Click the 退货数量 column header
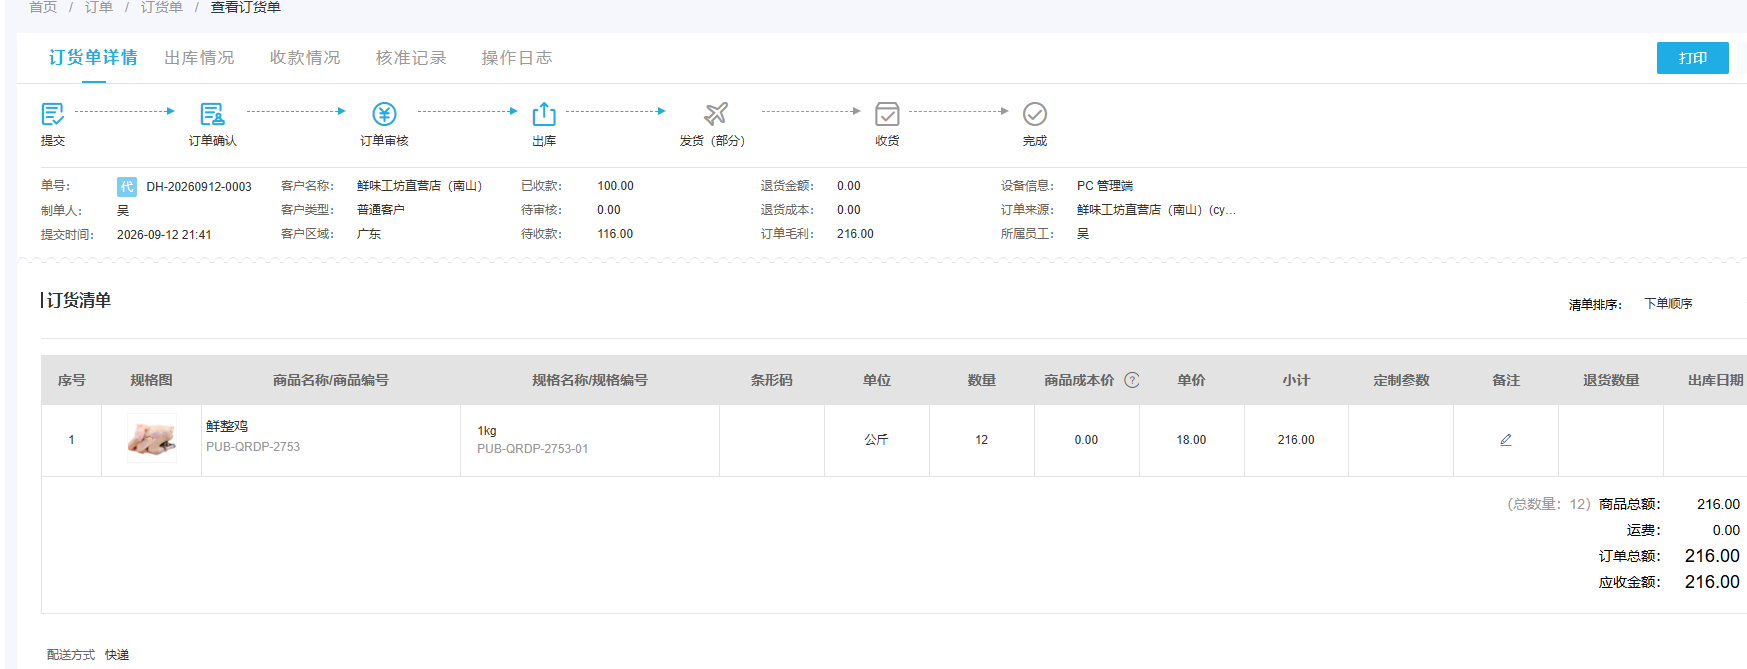 (1611, 380)
